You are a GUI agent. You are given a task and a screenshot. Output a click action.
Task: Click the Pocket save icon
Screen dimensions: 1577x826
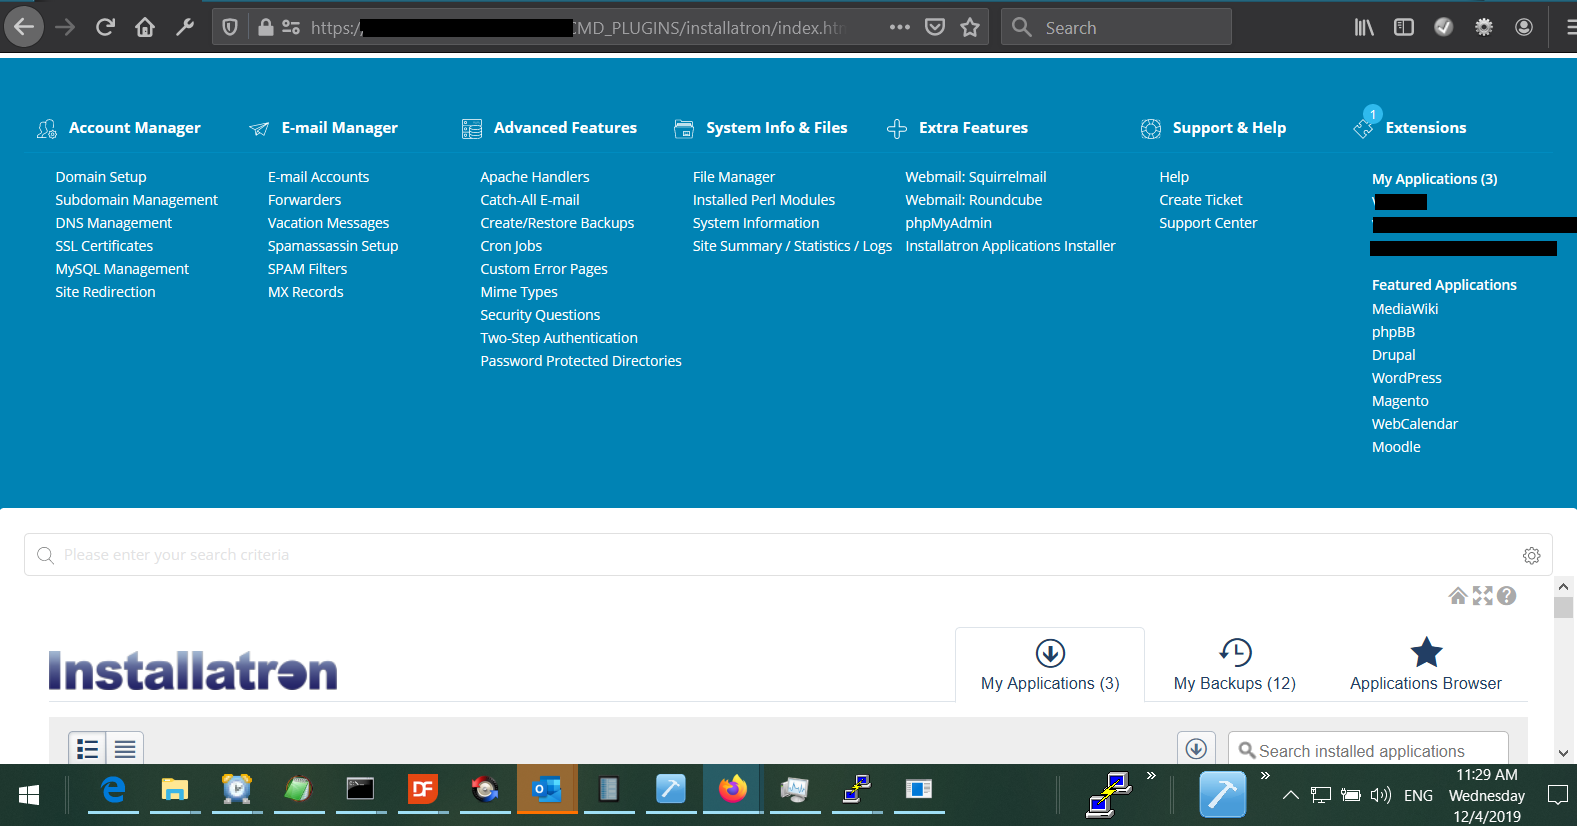pyautogui.click(x=935, y=27)
